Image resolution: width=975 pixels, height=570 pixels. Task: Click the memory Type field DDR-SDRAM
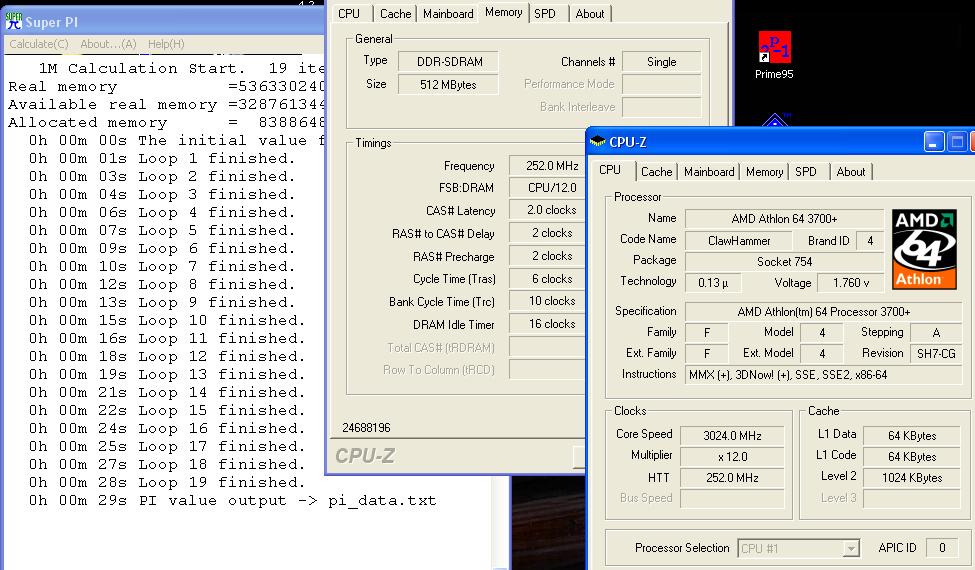point(449,62)
